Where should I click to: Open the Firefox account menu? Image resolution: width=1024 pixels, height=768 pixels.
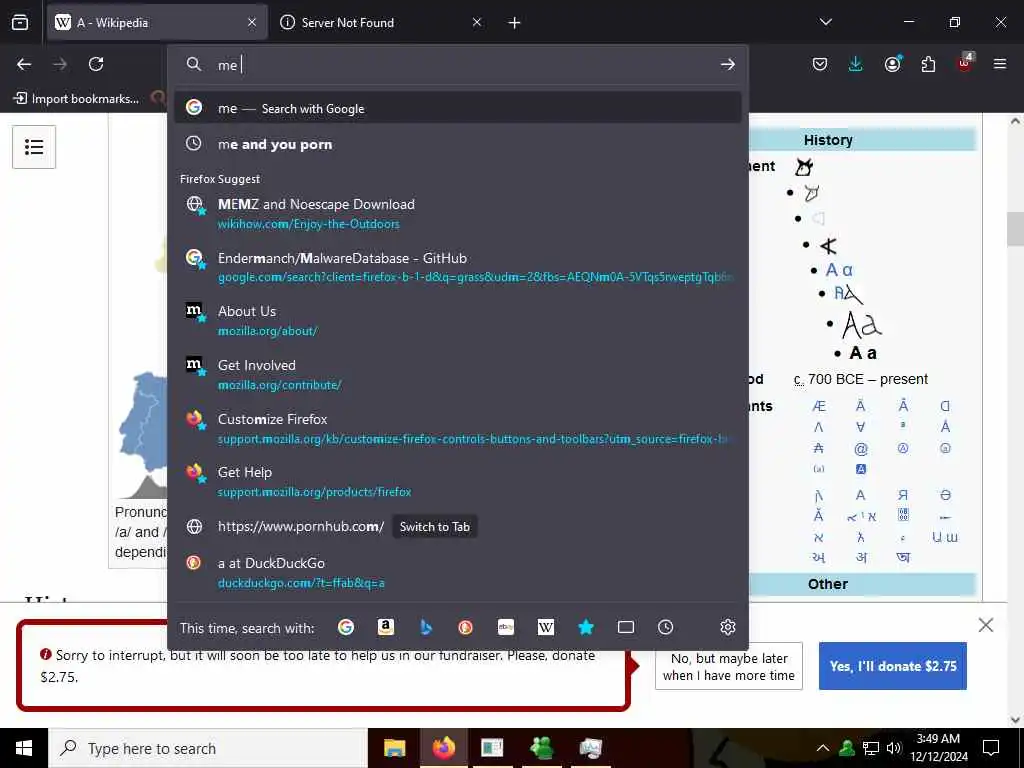(x=892, y=64)
